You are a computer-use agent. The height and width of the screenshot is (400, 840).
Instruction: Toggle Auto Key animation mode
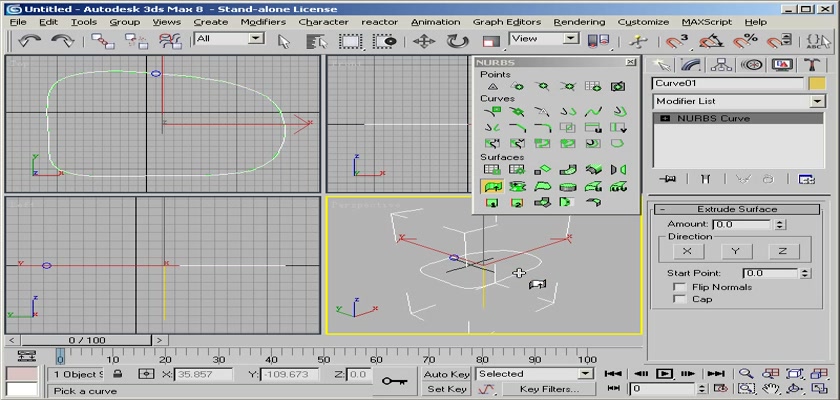(x=446, y=374)
